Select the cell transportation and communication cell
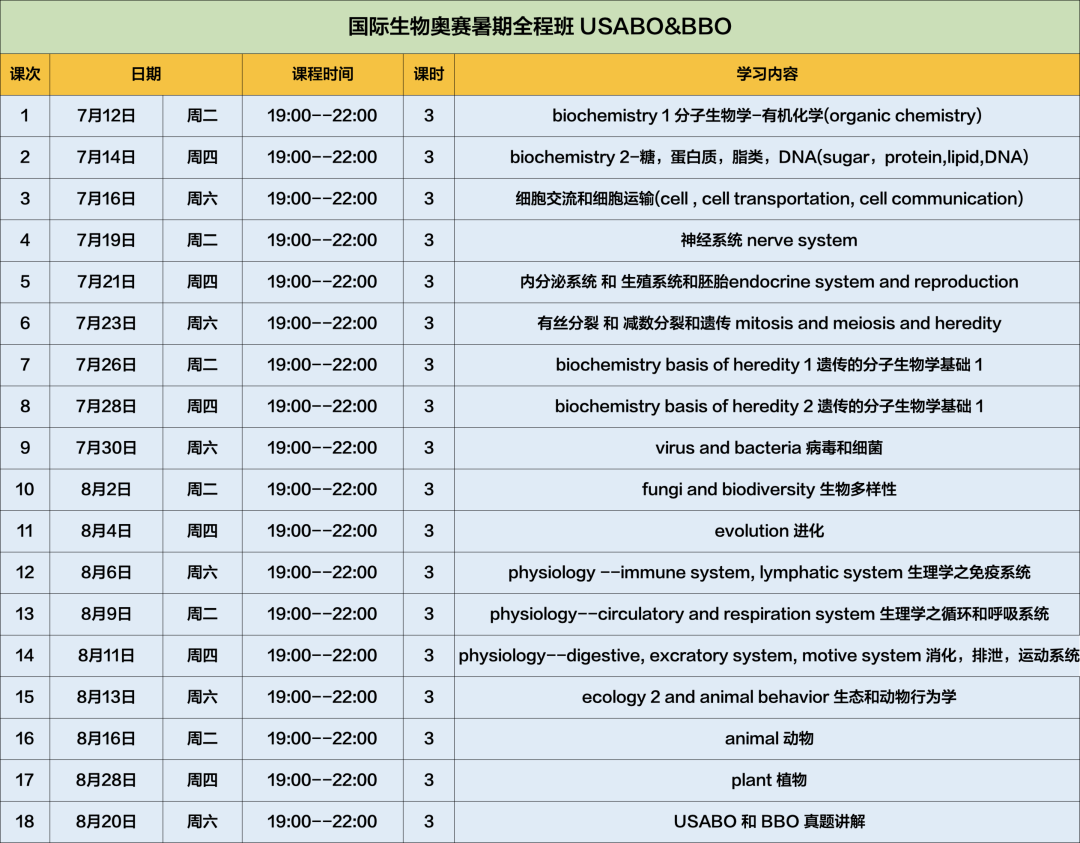The width and height of the screenshot is (1080, 843). coord(767,199)
